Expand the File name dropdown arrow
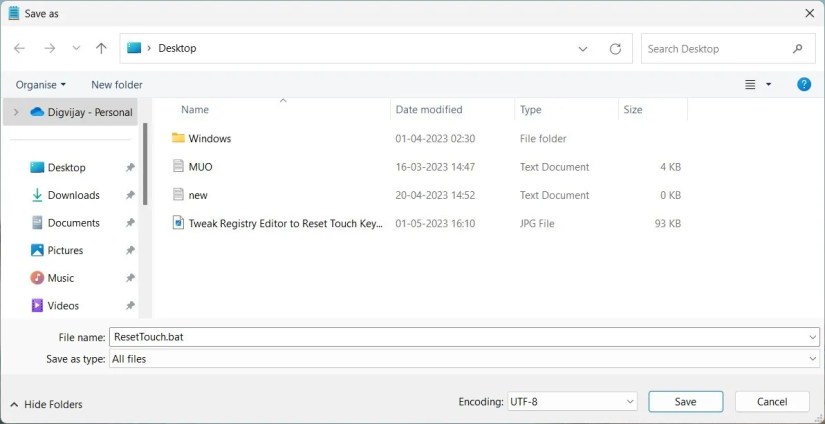The image size is (825, 424). tap(813, 337)
